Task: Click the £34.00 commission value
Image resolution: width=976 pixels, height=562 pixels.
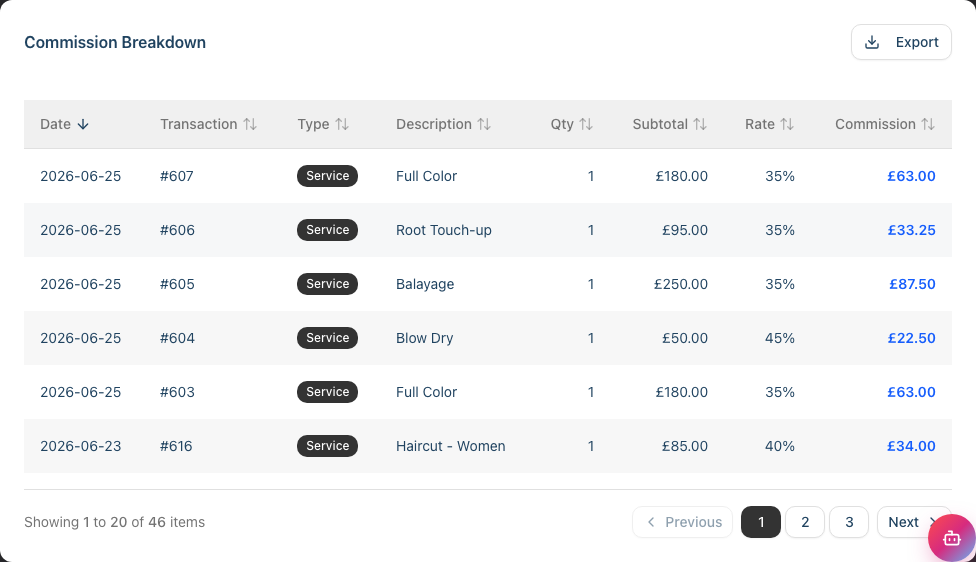Action: pyautogui.click(x=911, y=446)
